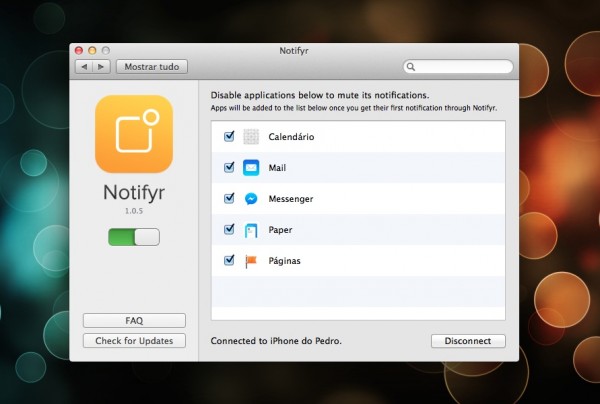The width and height of the screenshot is (600, 404).
Task: Click the Messenger app icon
Action: coord(251,199)
